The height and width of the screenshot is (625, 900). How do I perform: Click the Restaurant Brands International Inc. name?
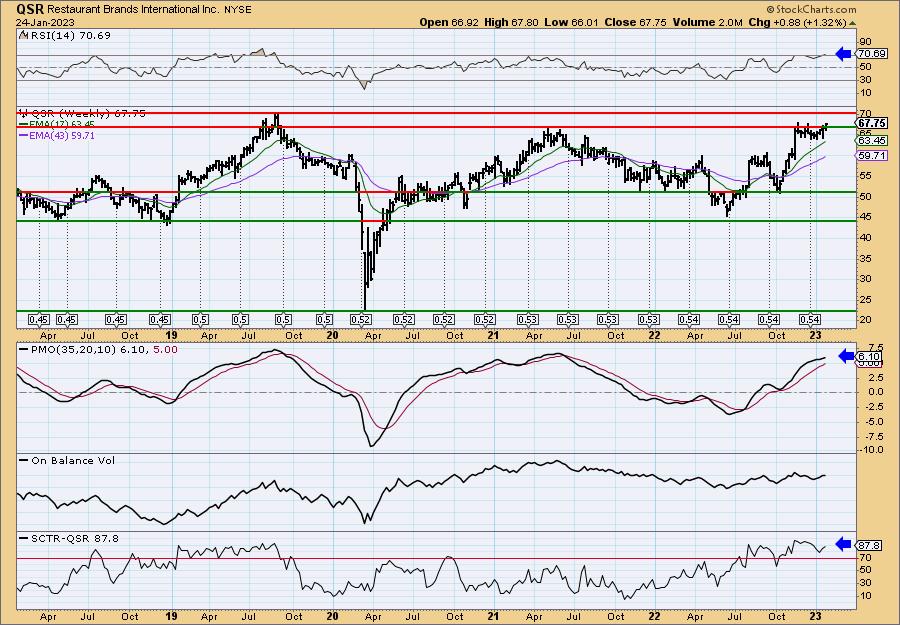pyautogui.click(x=133, y=10)
